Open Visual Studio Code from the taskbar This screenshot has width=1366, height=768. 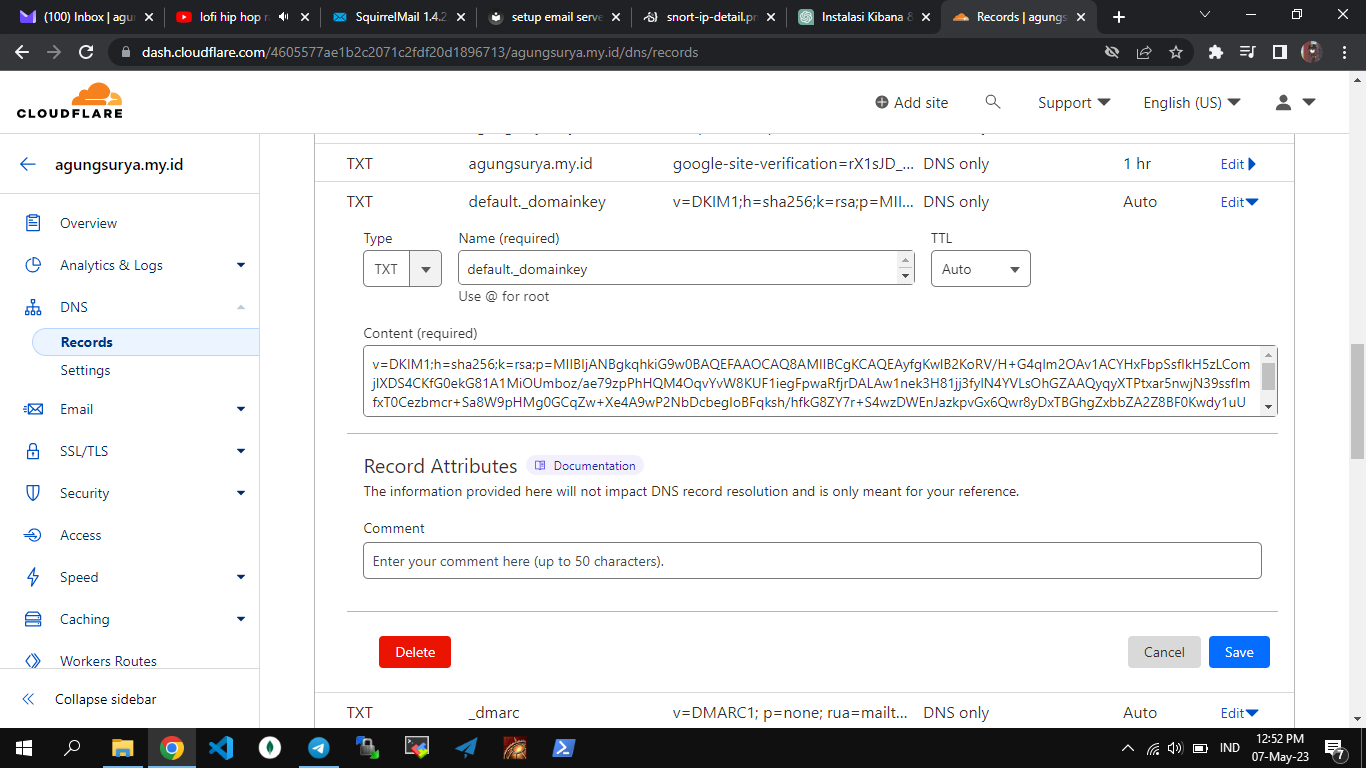(x=221, y=748)
